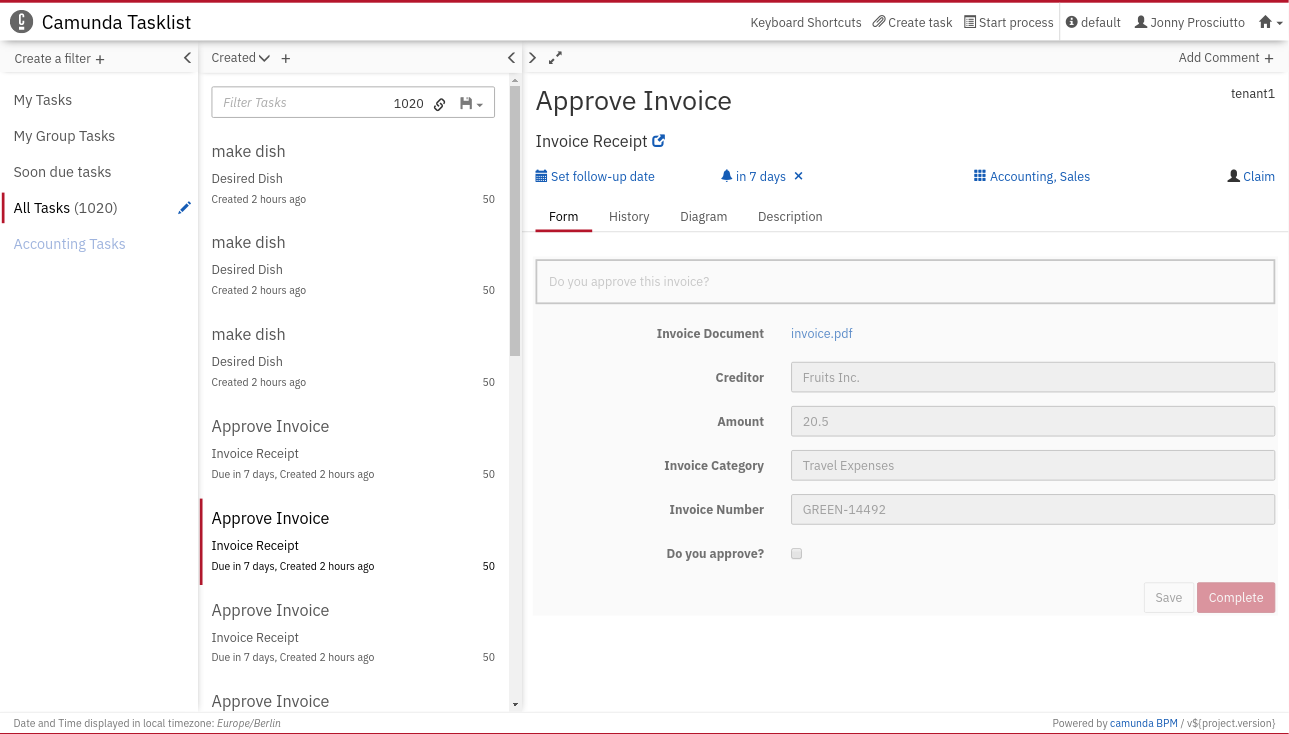Open first make dish task
This screenshot has height=734, width=1289.
(354, 175)
